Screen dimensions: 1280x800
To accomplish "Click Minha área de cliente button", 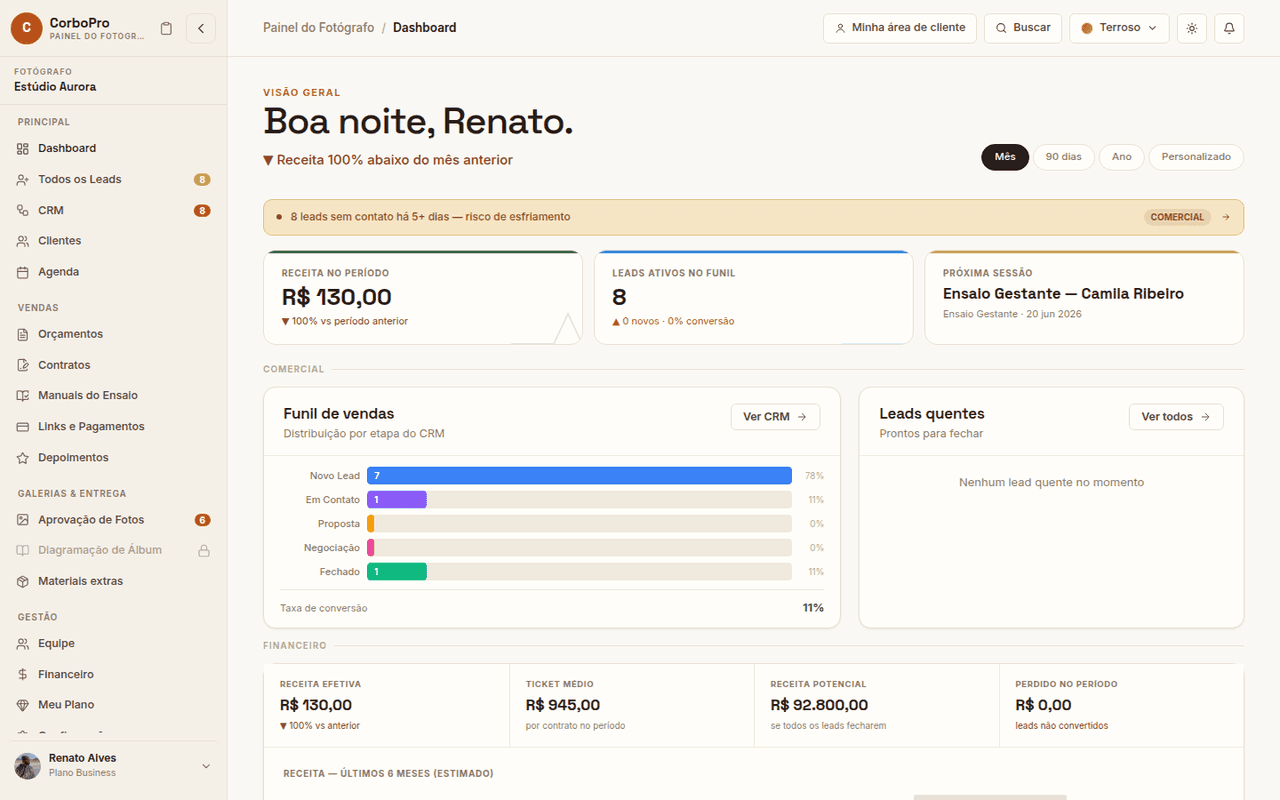I will (900, 28).
